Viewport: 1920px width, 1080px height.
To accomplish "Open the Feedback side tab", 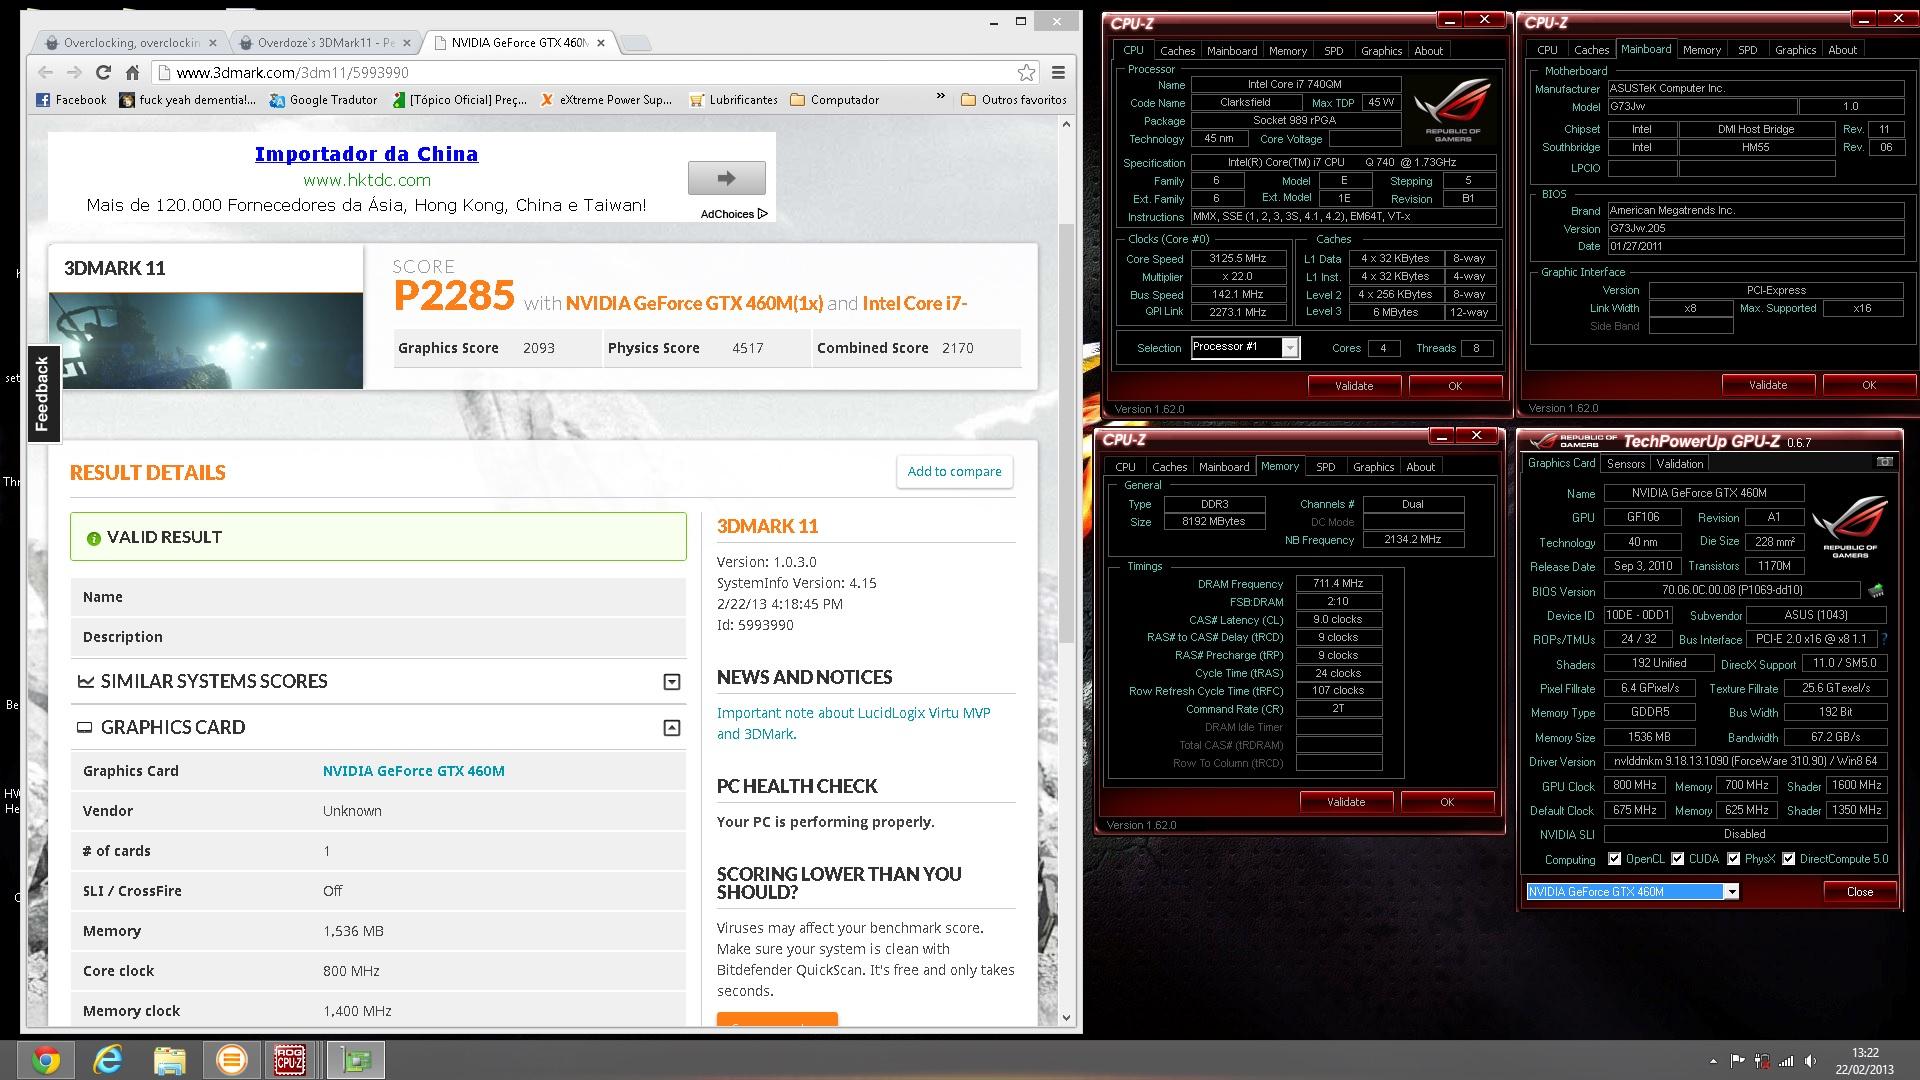I will 42,394.
